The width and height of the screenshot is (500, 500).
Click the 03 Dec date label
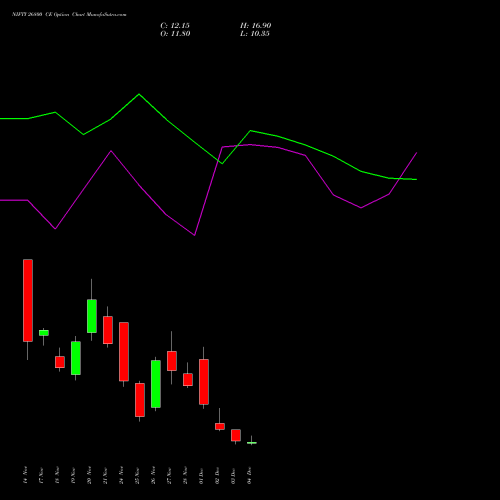point(233,475)
